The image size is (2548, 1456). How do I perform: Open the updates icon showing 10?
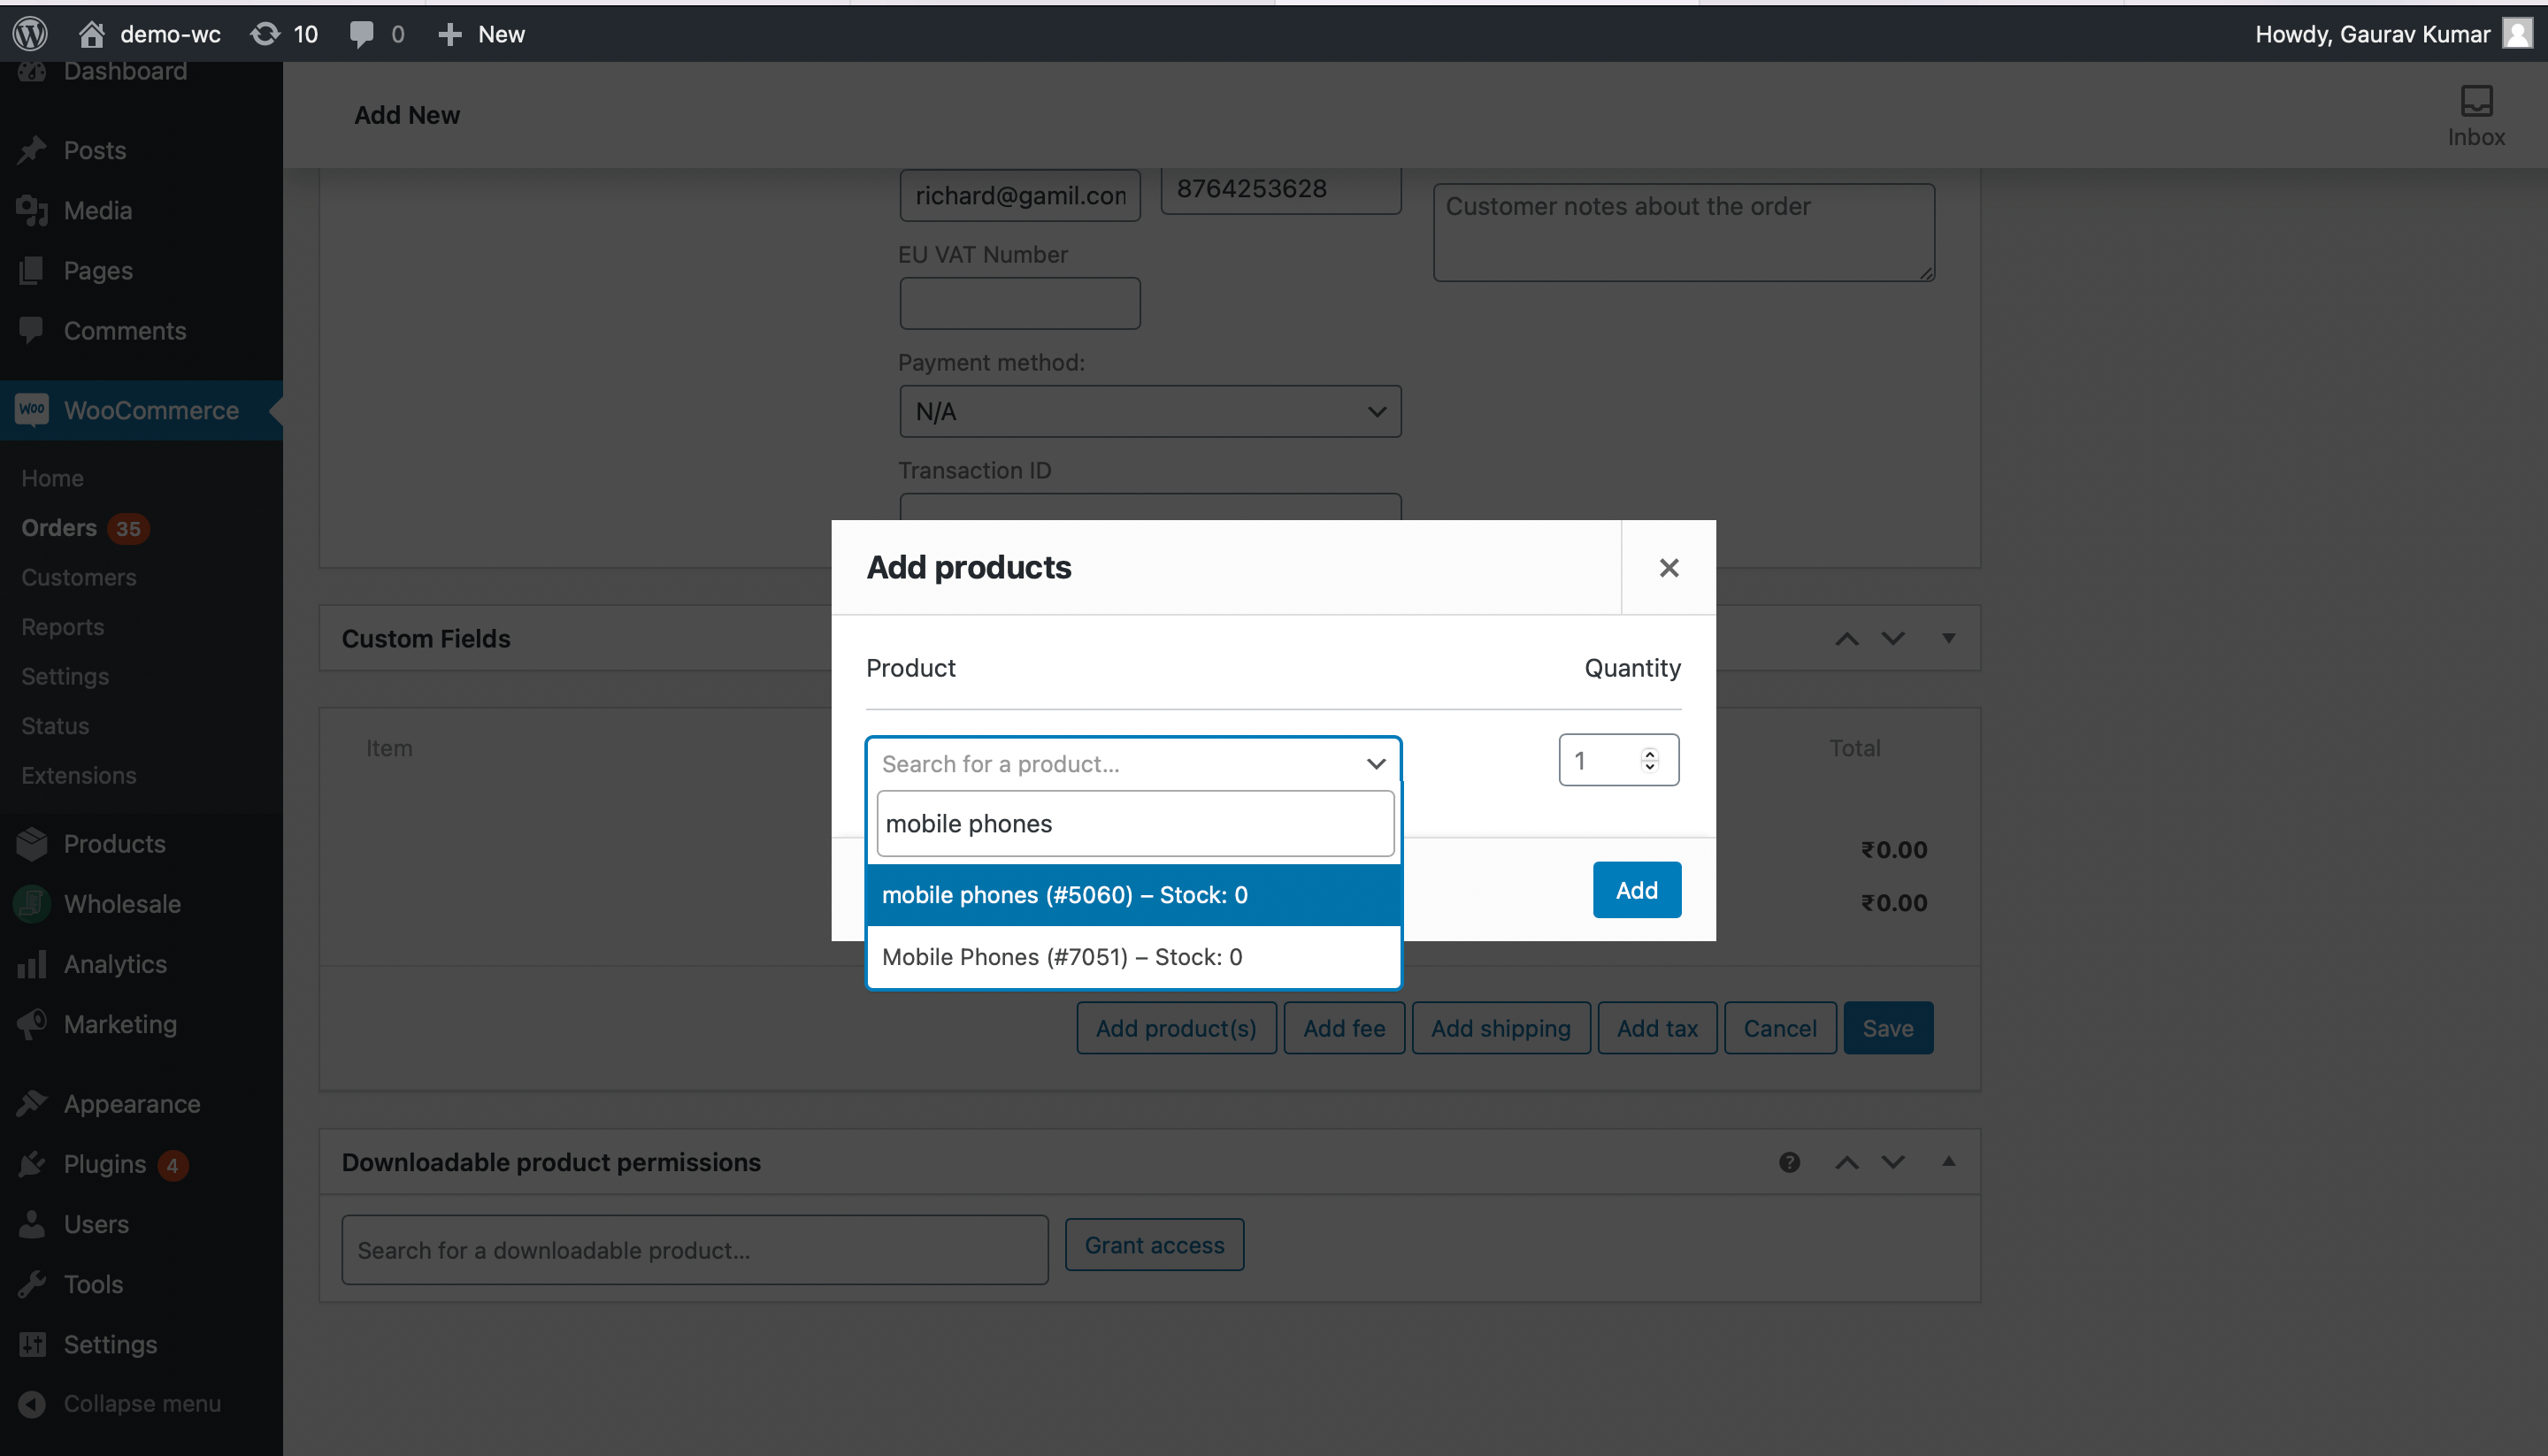pos(265,34)
